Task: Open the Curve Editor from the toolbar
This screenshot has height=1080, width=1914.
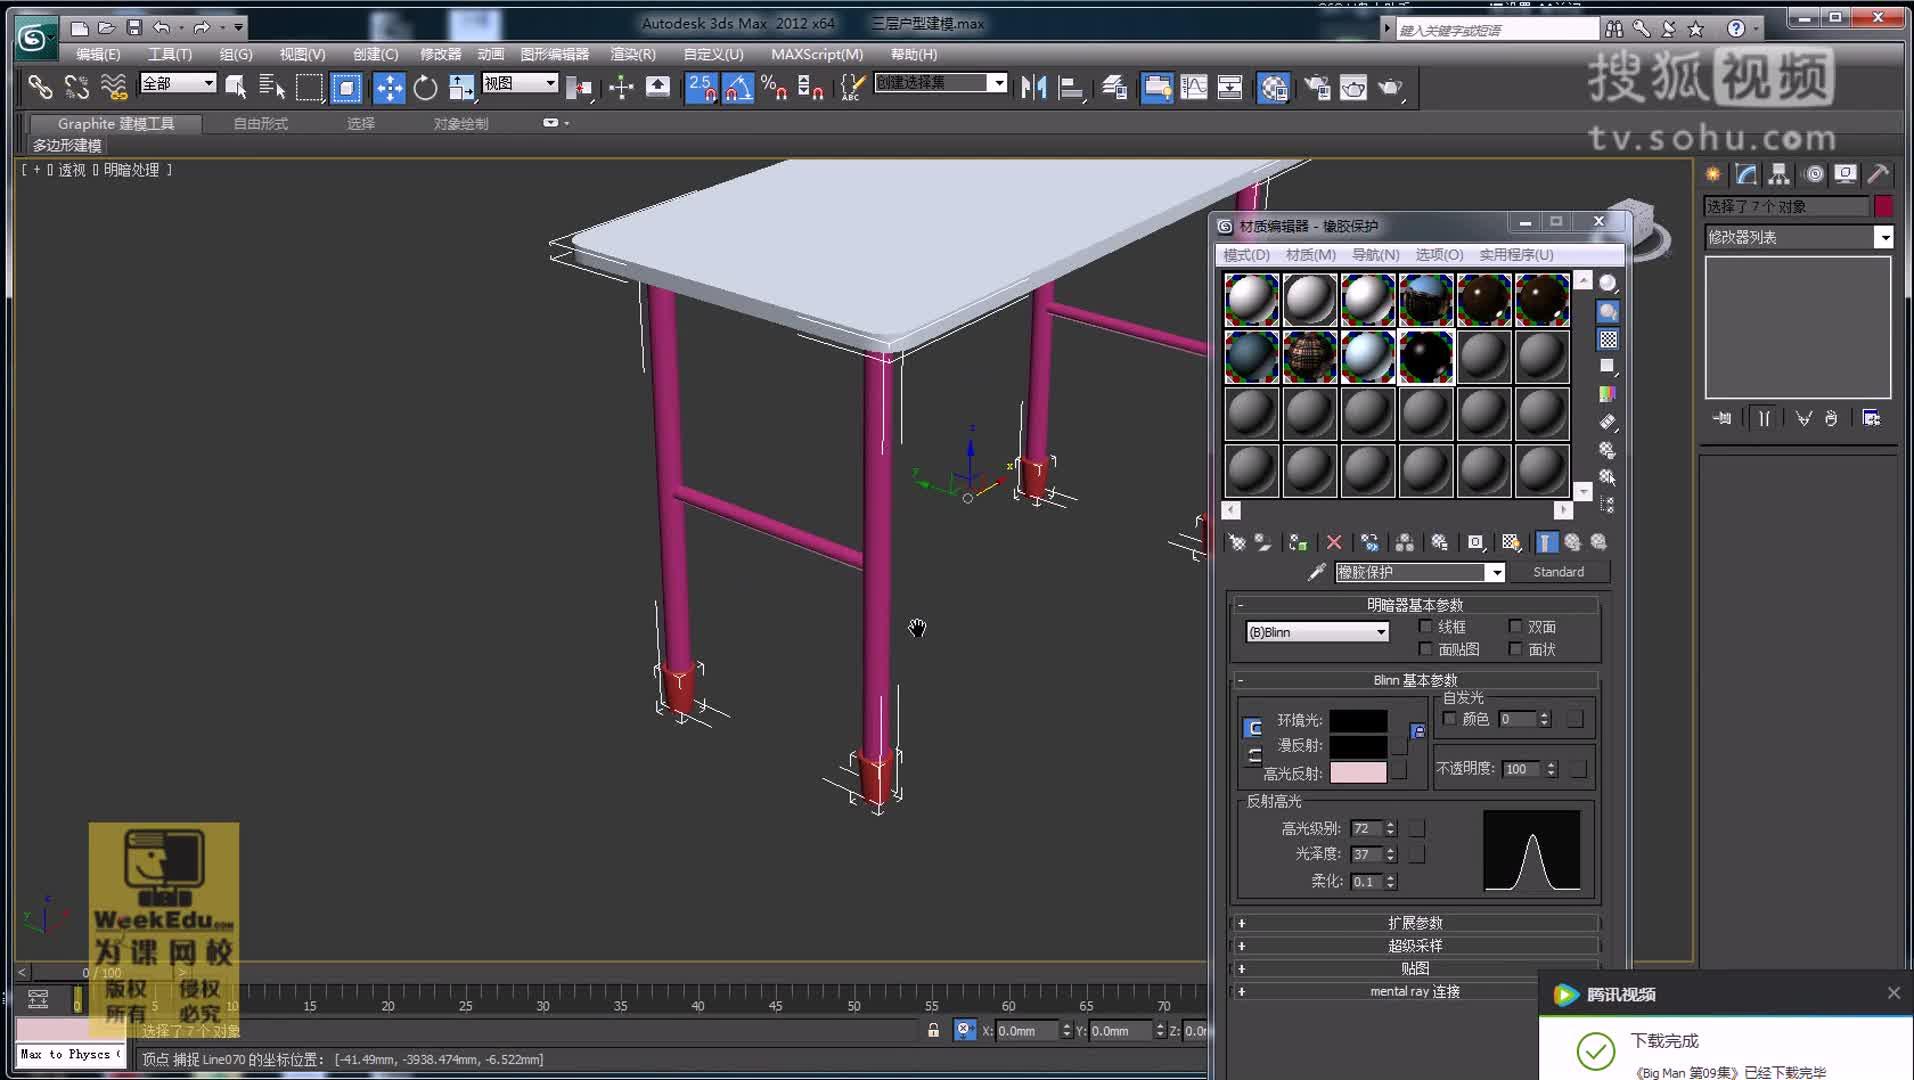Action: click(x=1194, y=88)
